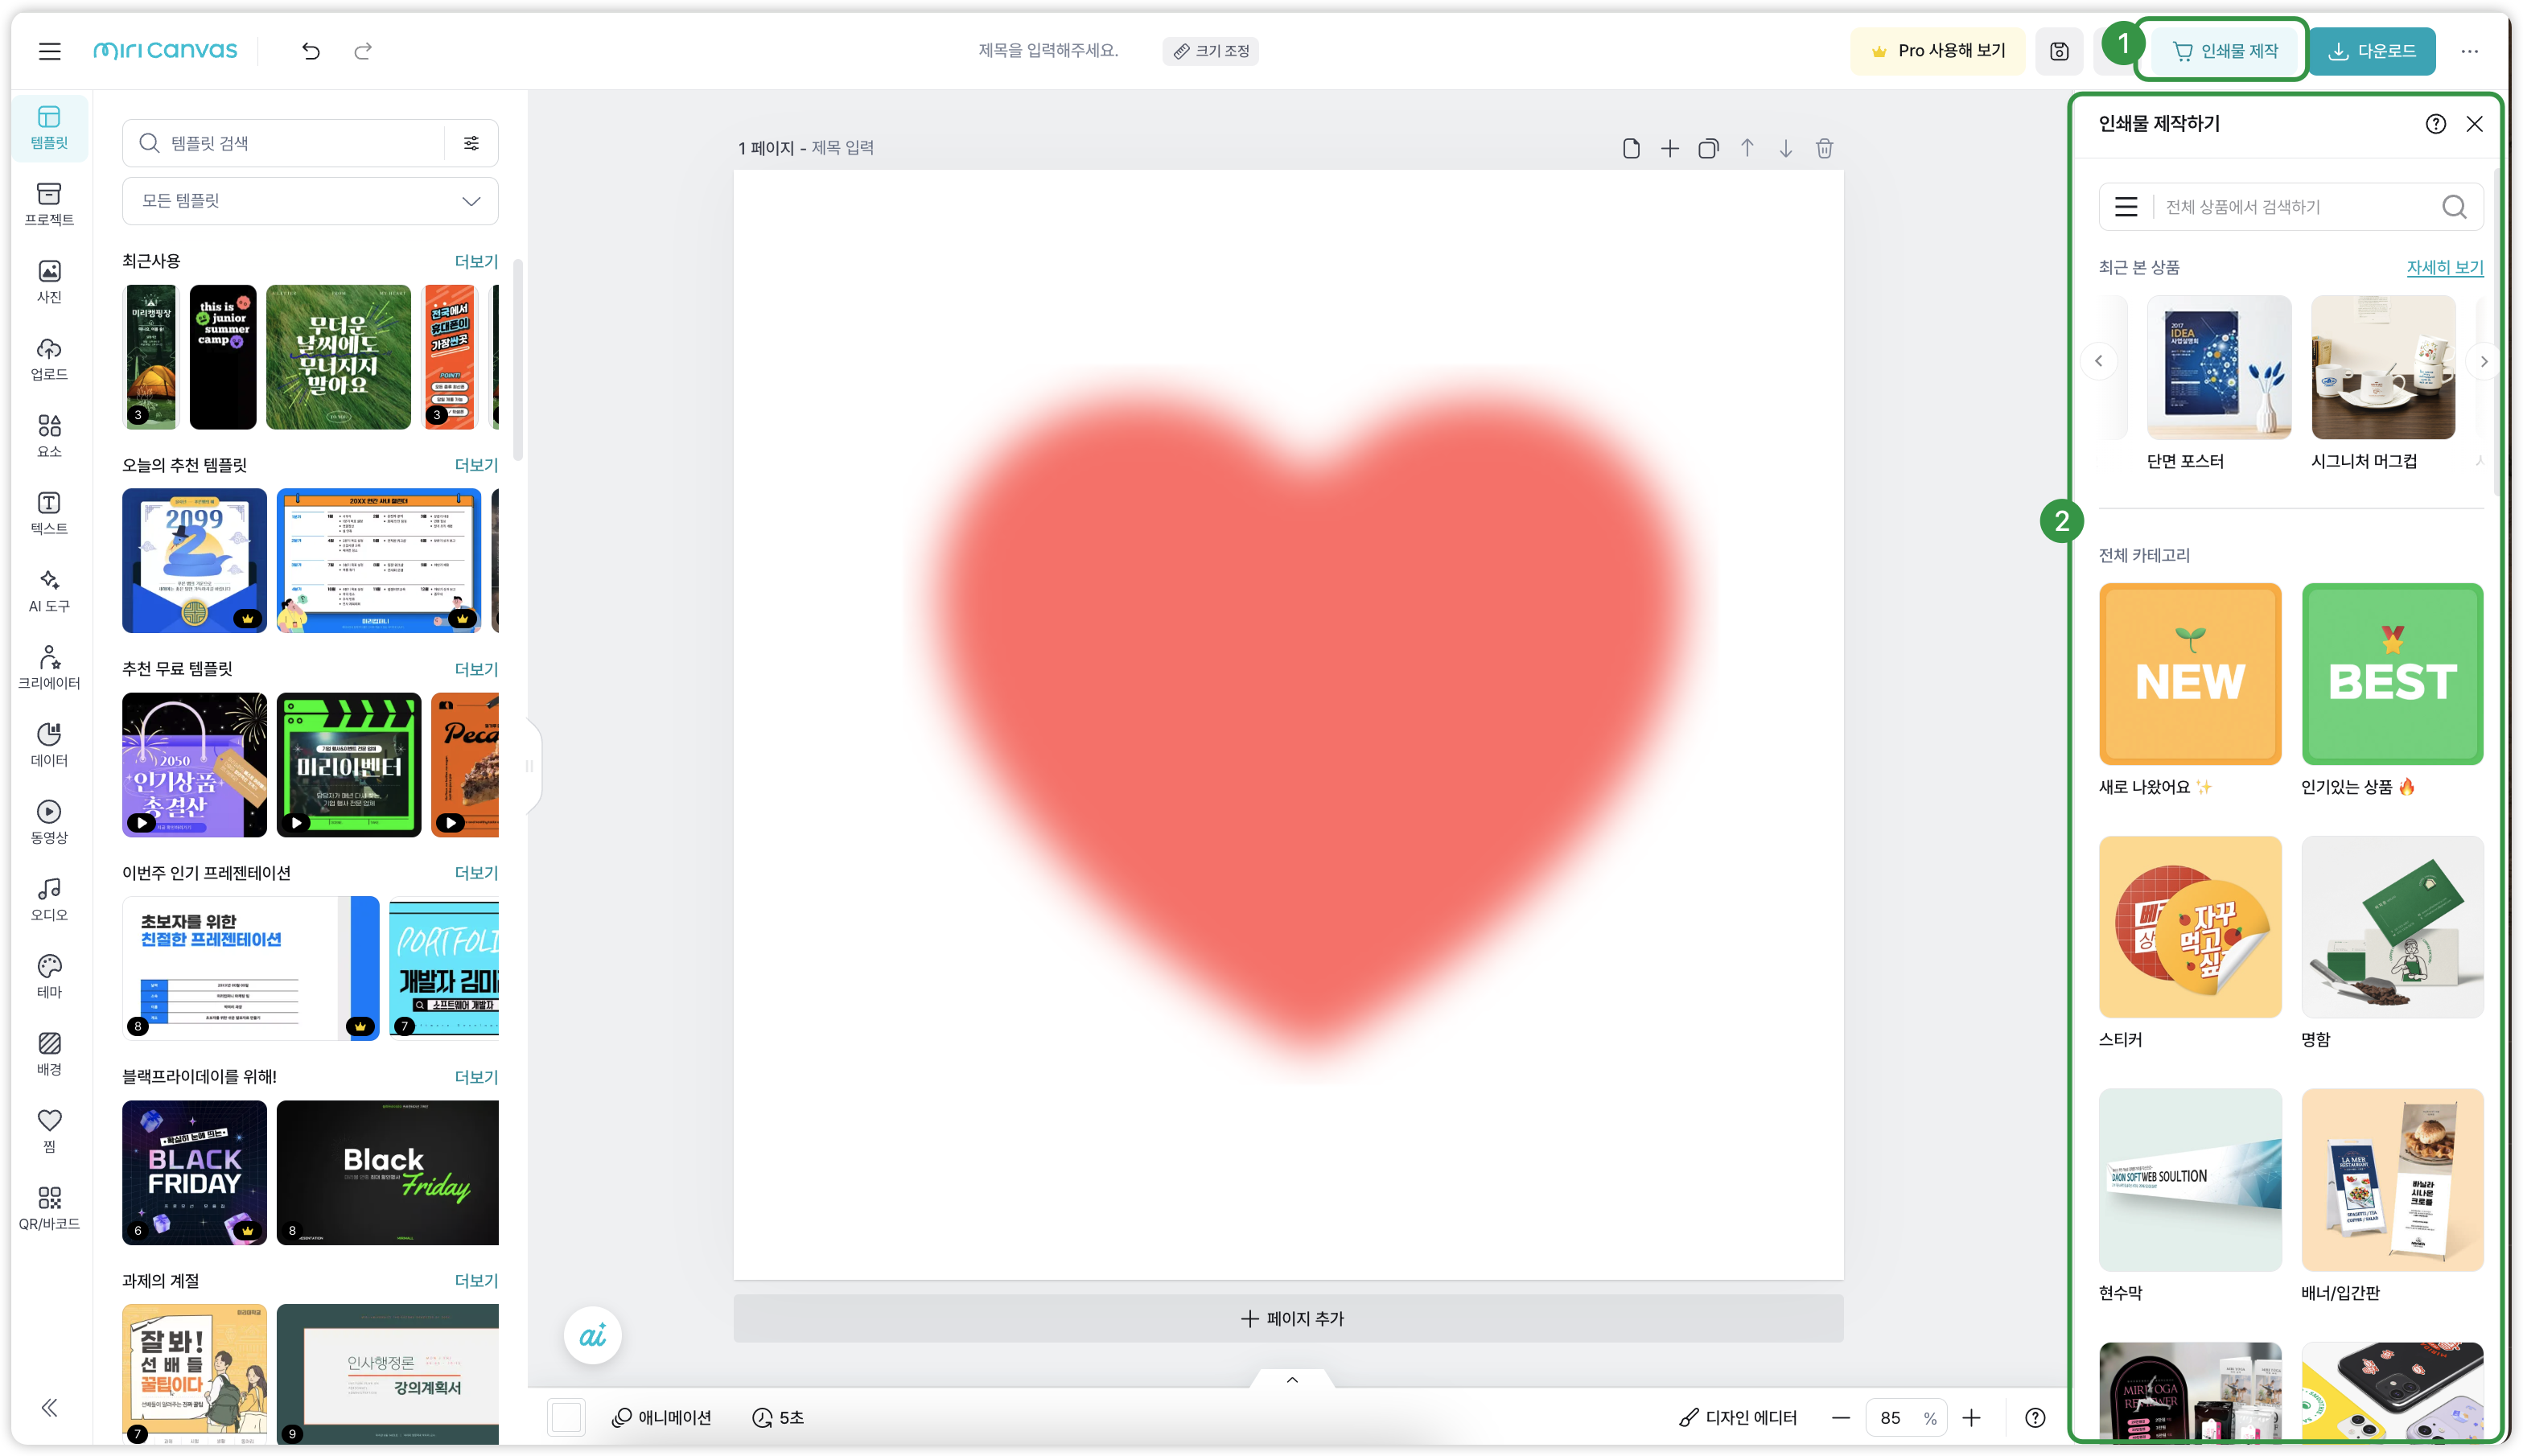Open the 업로드 (upload) sidebar panel

(x=49, y=359)
